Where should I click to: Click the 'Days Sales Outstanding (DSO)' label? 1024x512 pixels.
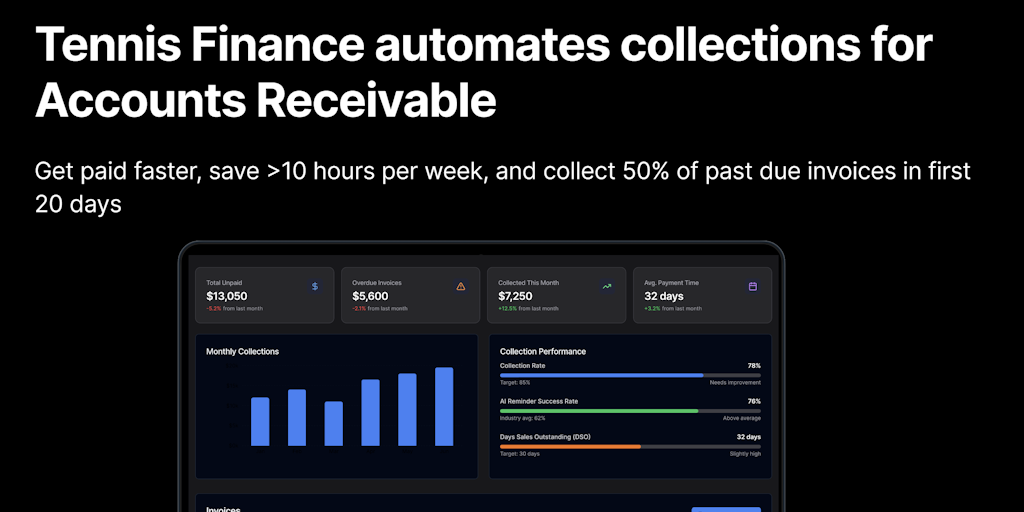[x=545, y=436]
